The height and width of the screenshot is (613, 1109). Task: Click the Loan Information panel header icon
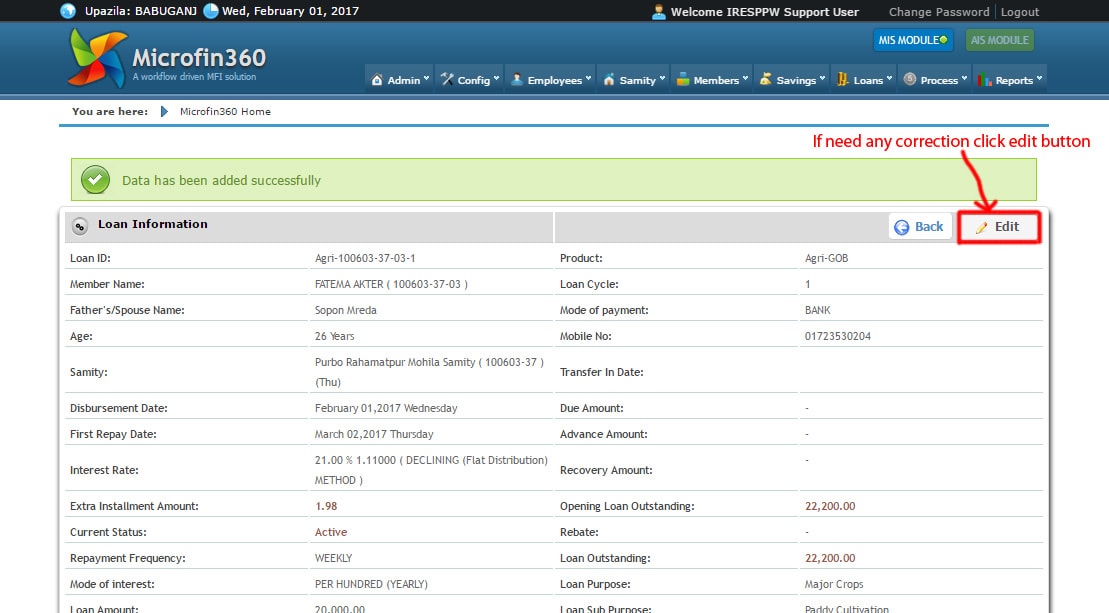click(x=80, y=226)
